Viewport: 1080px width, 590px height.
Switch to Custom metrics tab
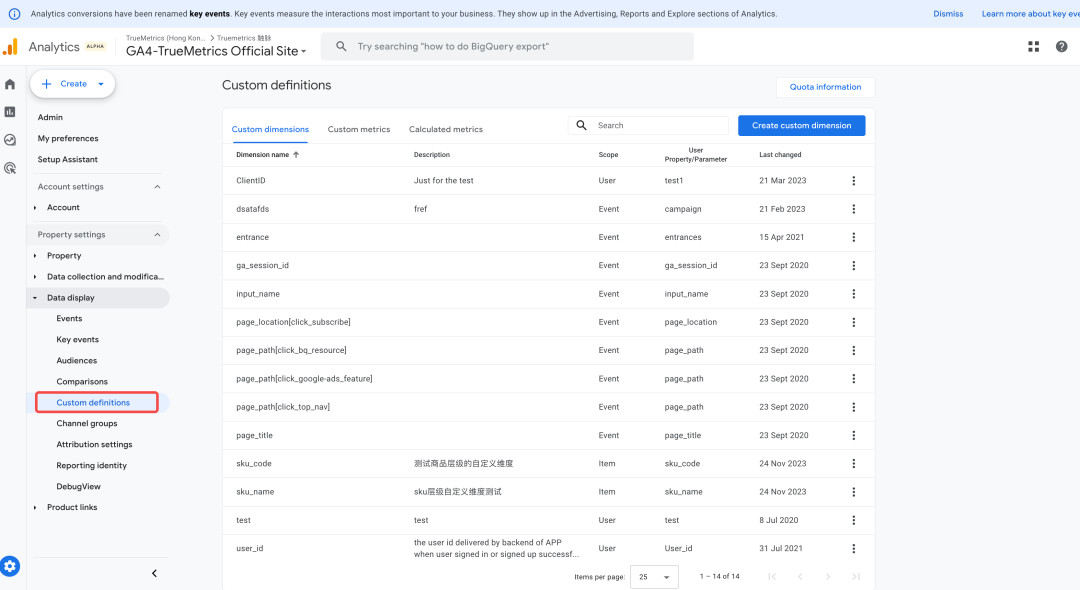(x=359, y=129)
